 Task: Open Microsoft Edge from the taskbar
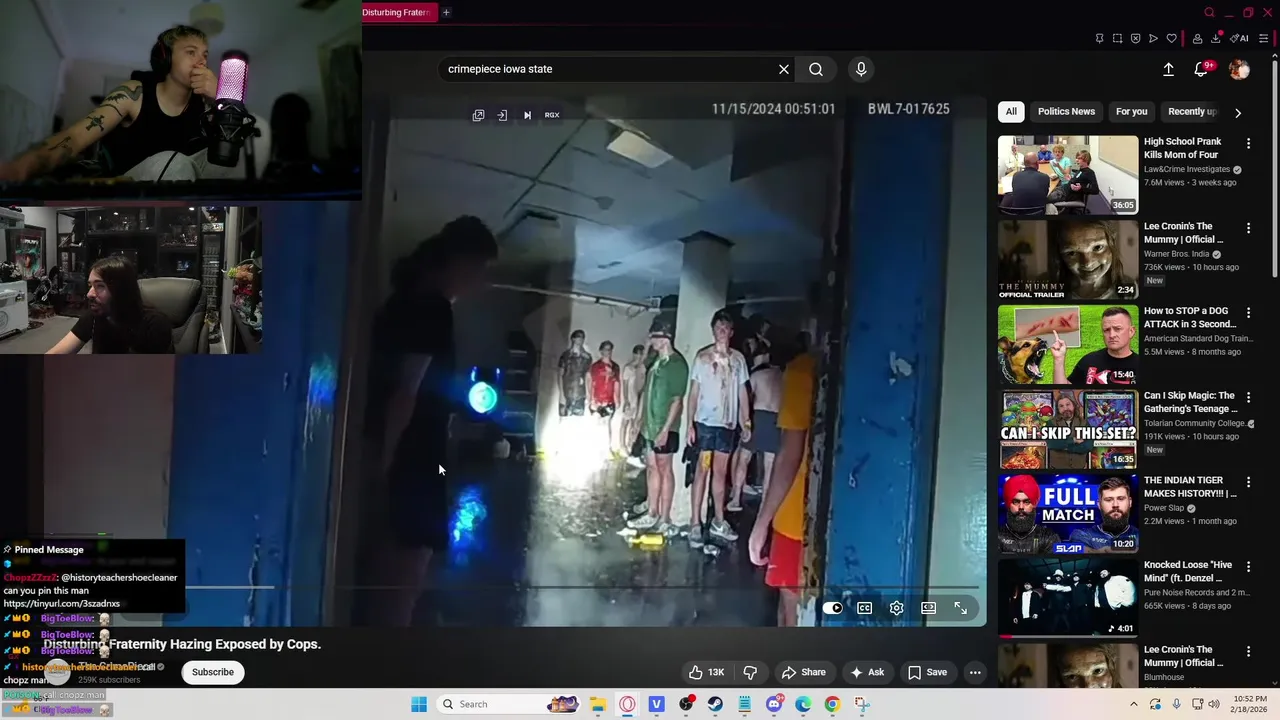803,704
